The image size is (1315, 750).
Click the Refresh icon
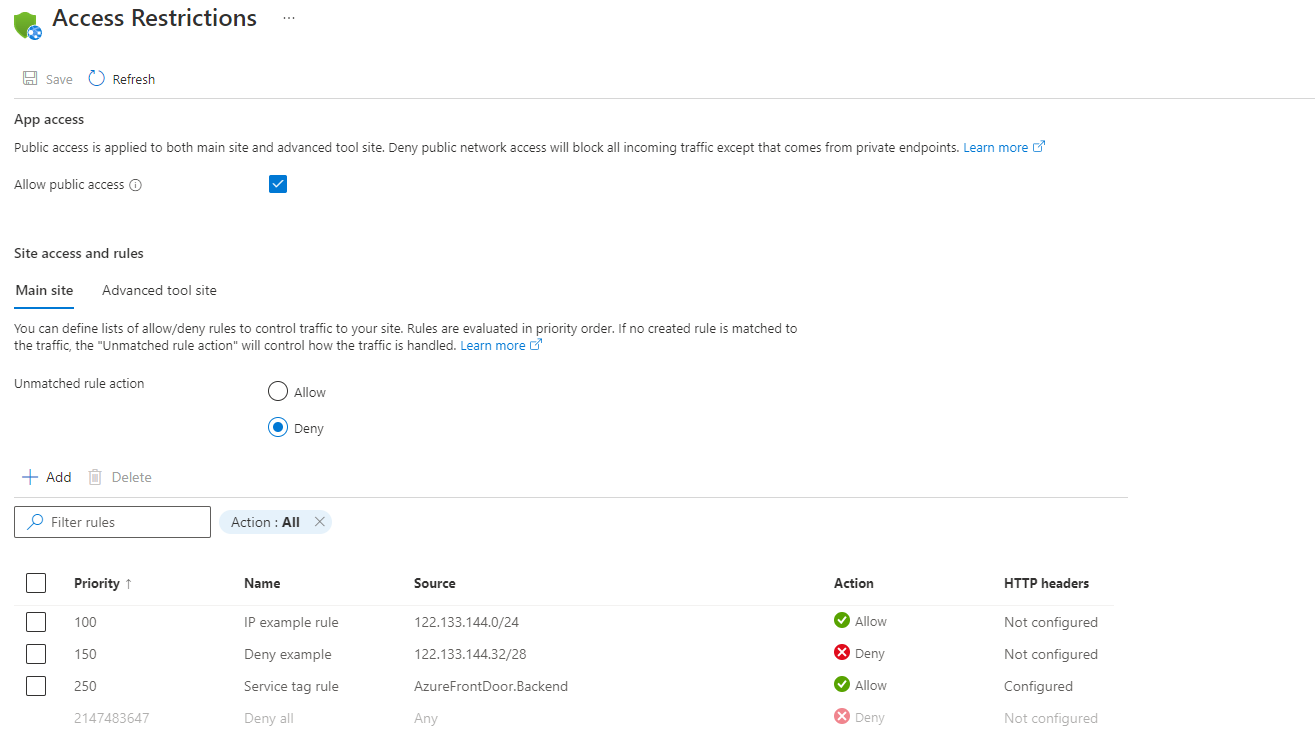coord(95,78)
